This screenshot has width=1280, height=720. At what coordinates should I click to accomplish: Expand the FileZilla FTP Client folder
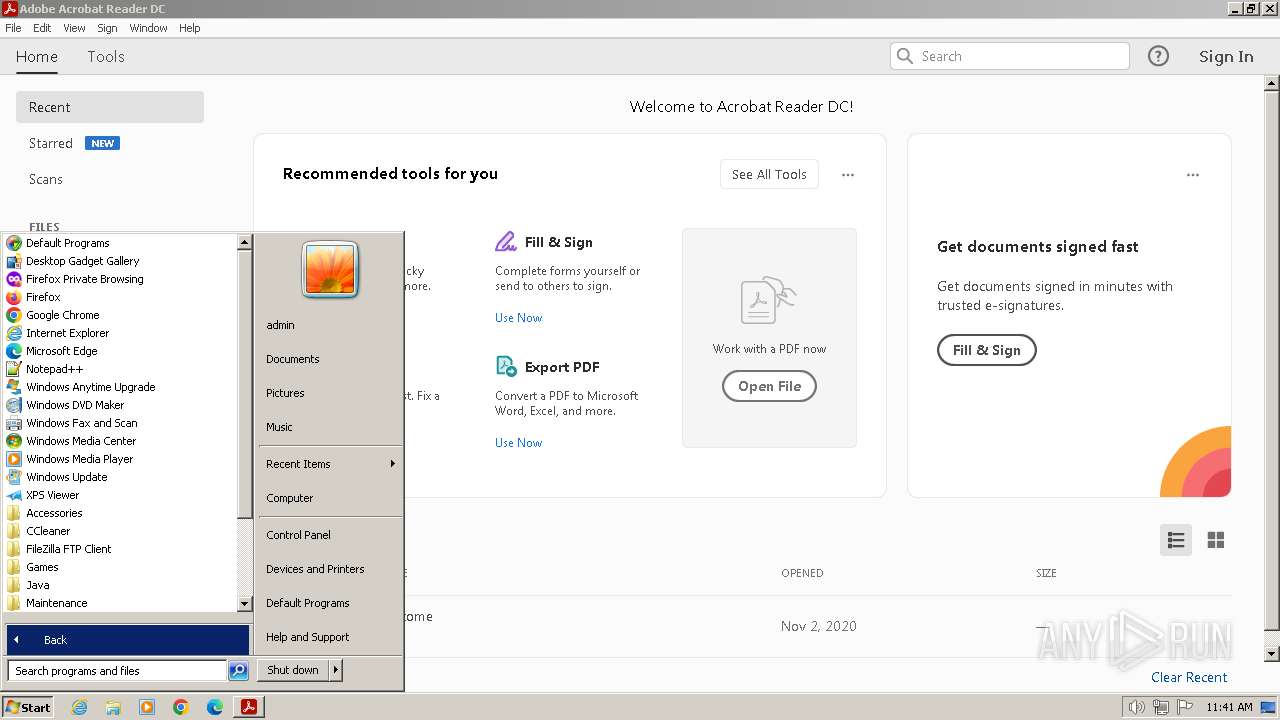point(68,549)
